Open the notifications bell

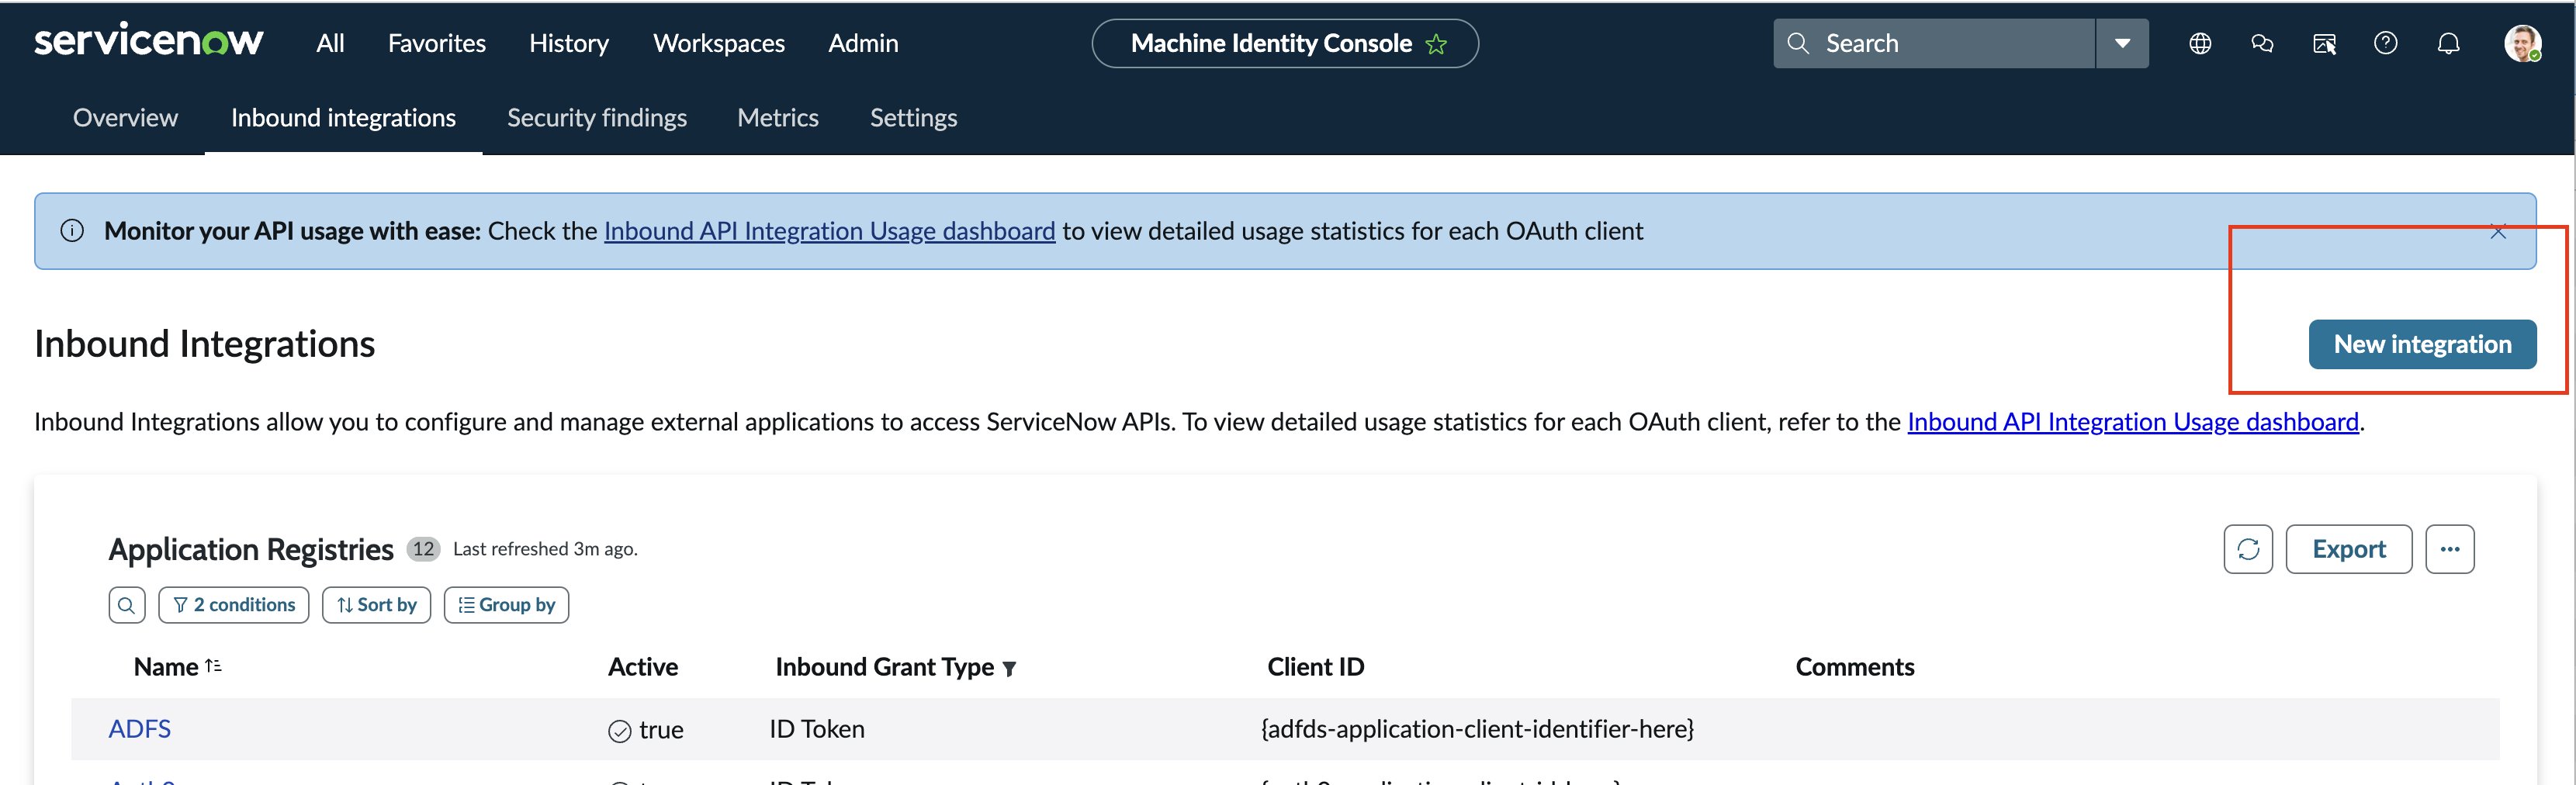coord(2448,43)
